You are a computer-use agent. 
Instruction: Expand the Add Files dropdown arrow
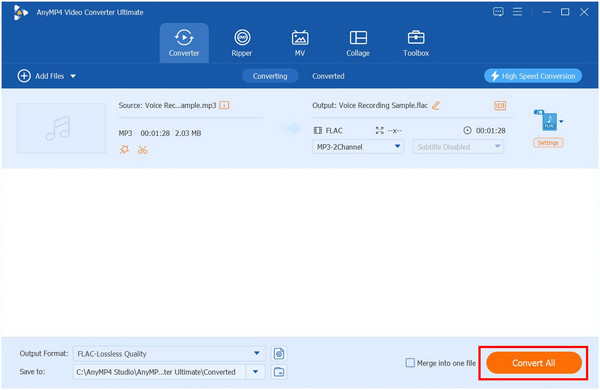(x=73, y=76)
